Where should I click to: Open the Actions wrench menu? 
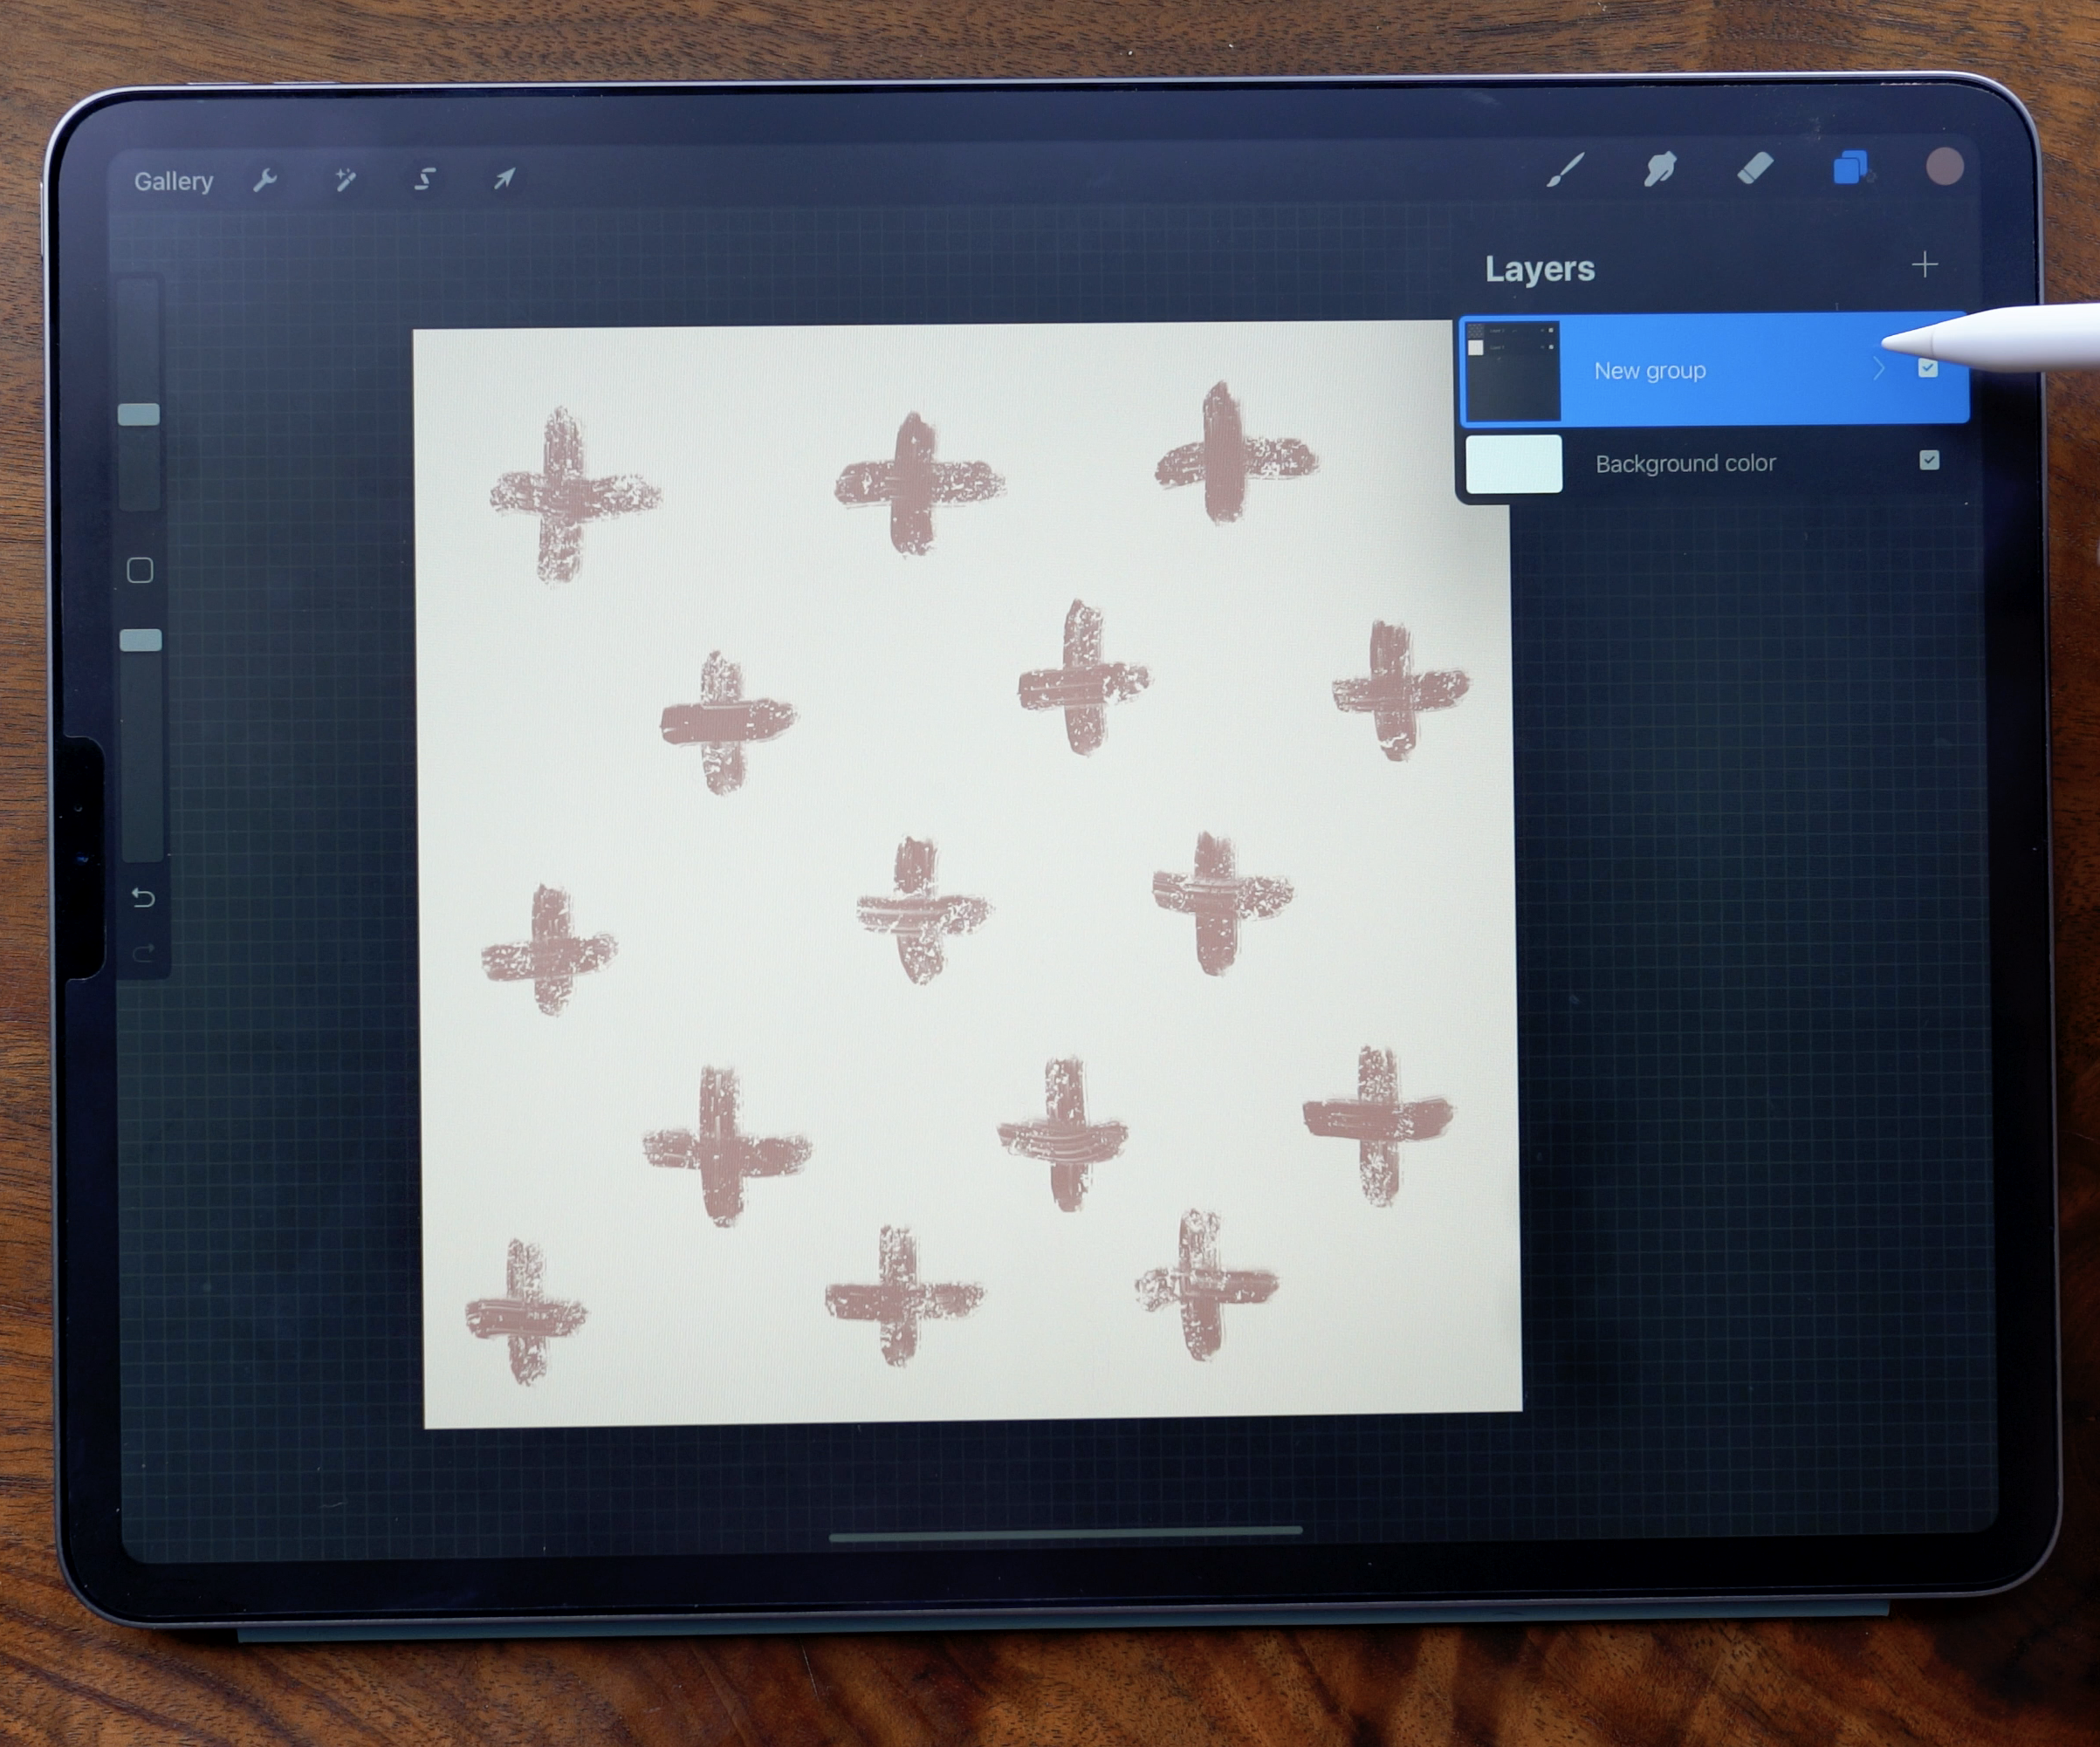pos(264,180)
